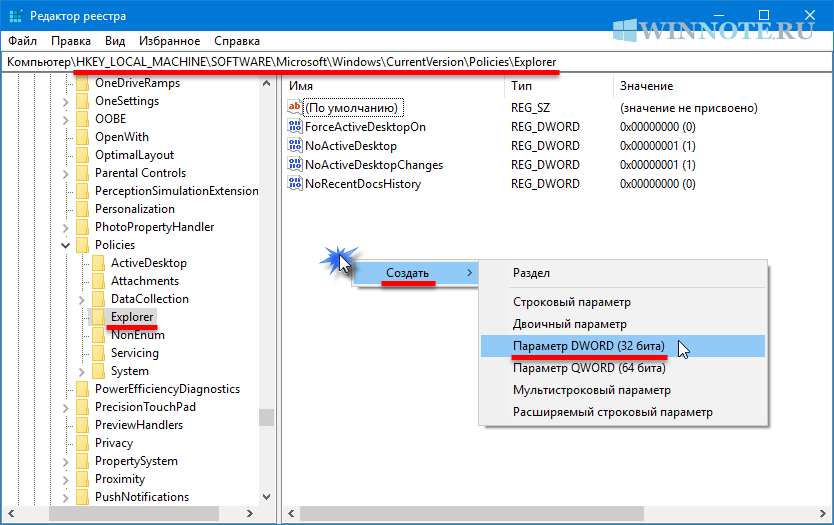
Task: Click tree pane scroll up arrow
Action: (x=266, y=83)
